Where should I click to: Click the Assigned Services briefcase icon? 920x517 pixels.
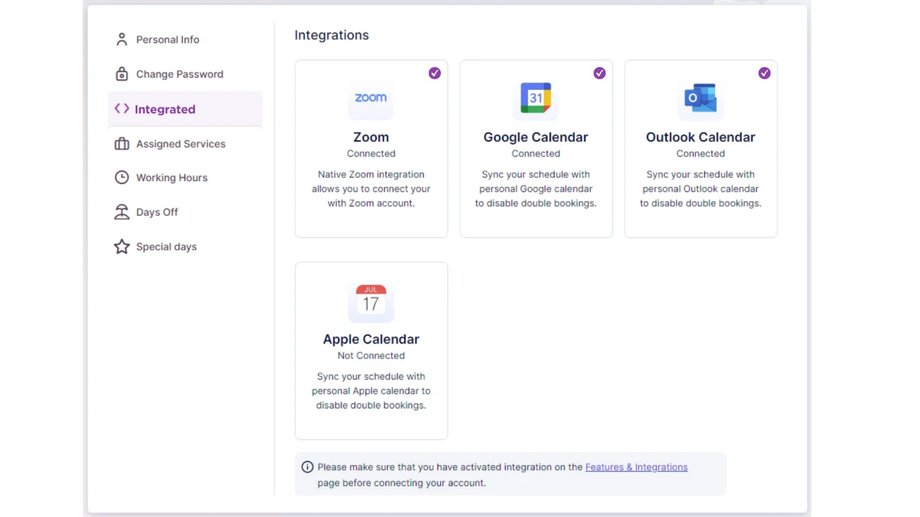click(122, 144)
